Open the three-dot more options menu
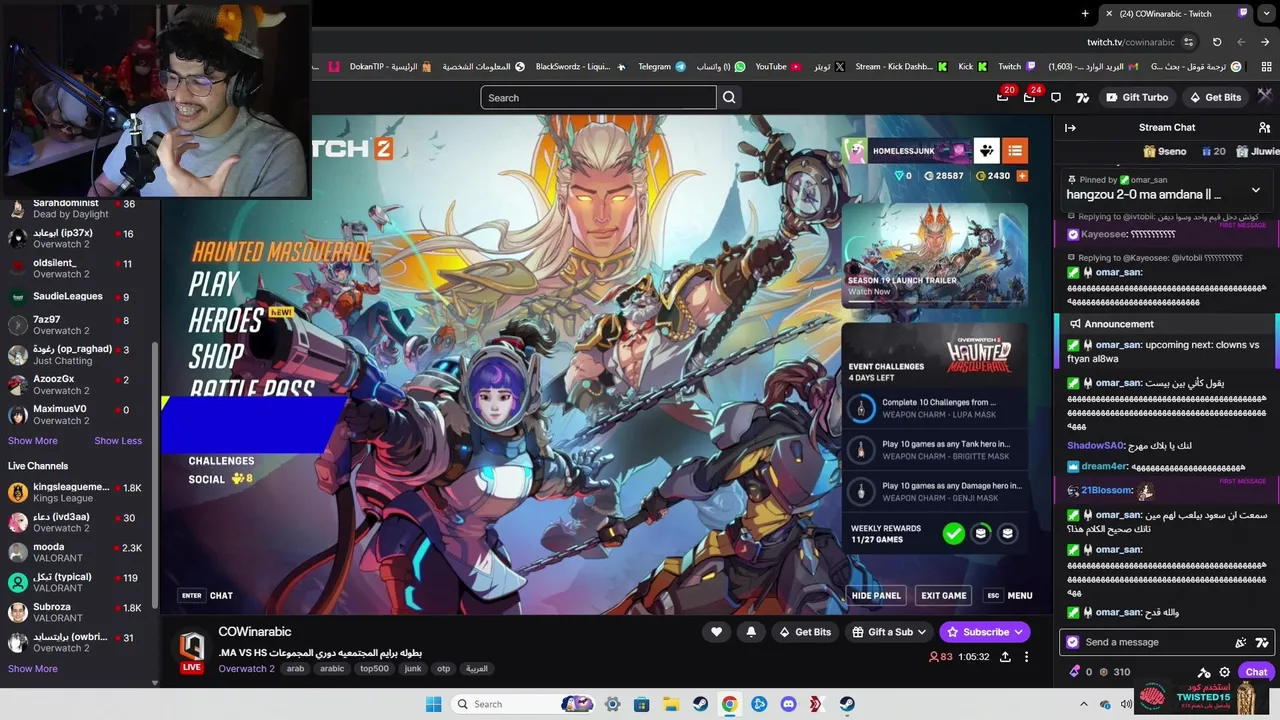Image resolution: width=1280 pixels, height=720 pixels. (1026, 657)
